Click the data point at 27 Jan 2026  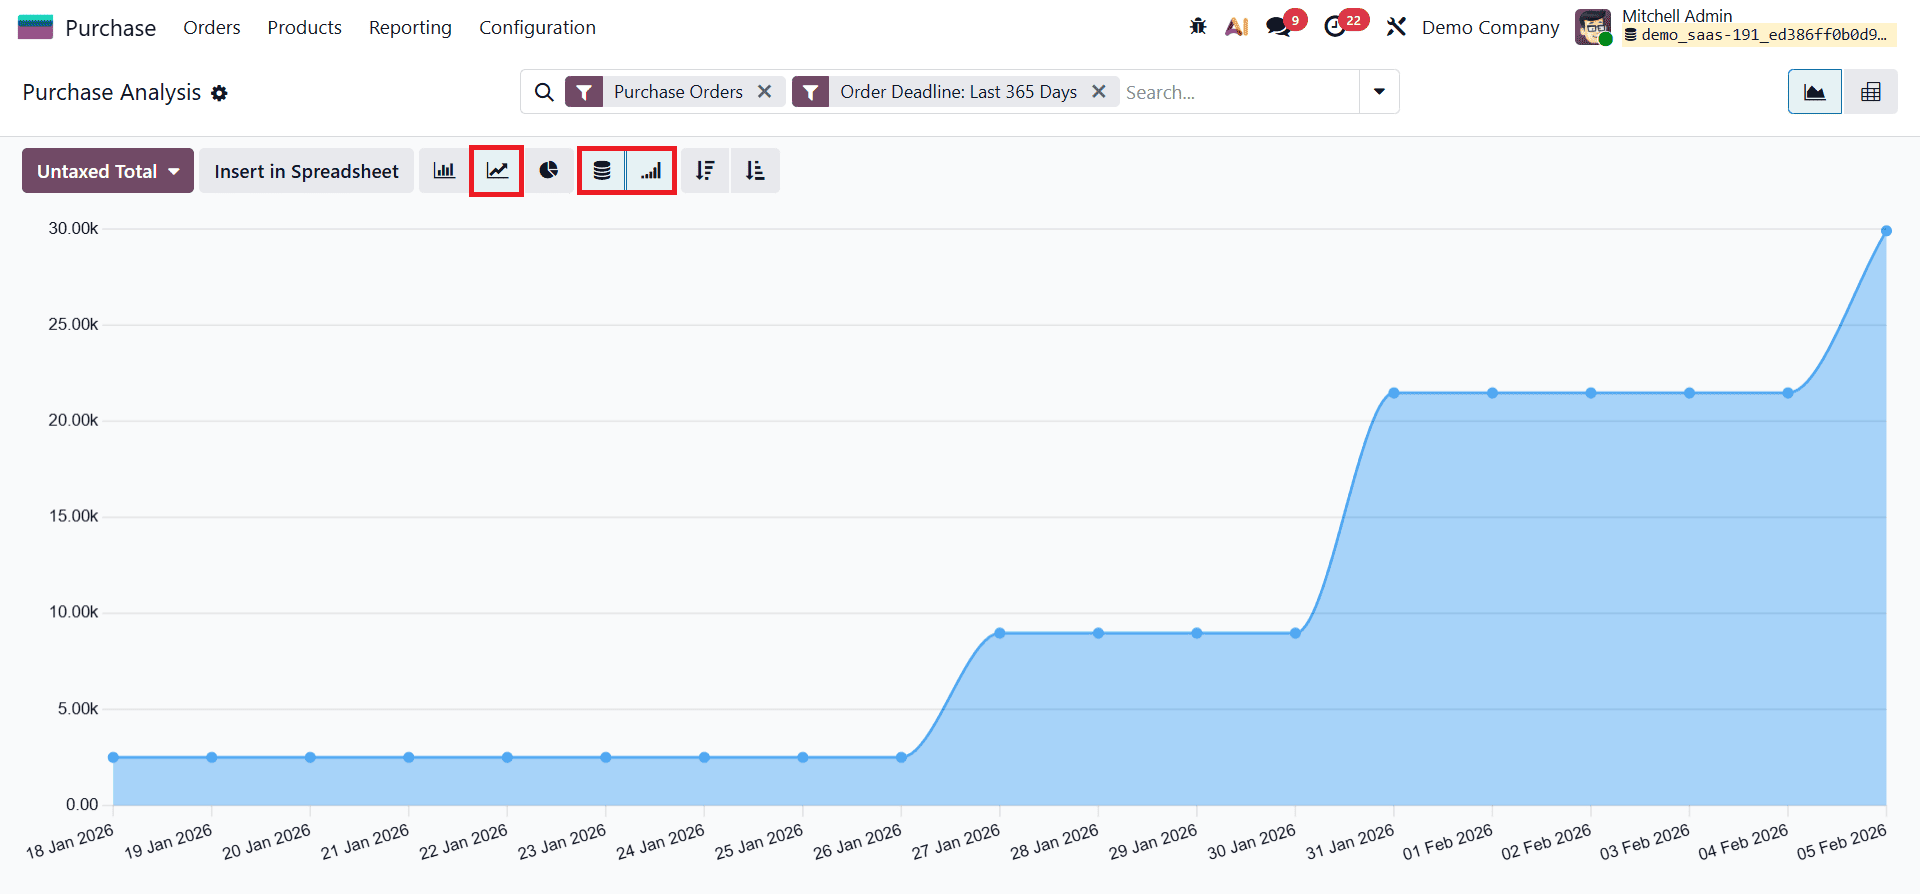coord(999,633)
